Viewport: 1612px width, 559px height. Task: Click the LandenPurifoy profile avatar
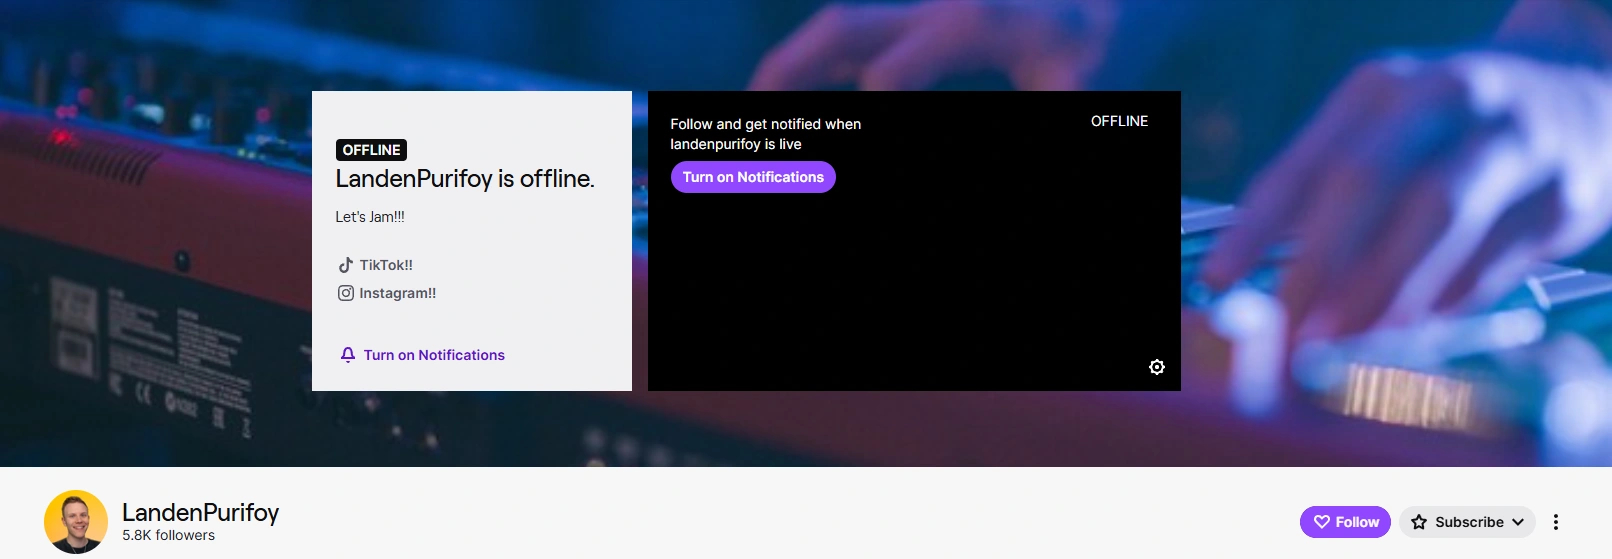(x=76, y=522)
